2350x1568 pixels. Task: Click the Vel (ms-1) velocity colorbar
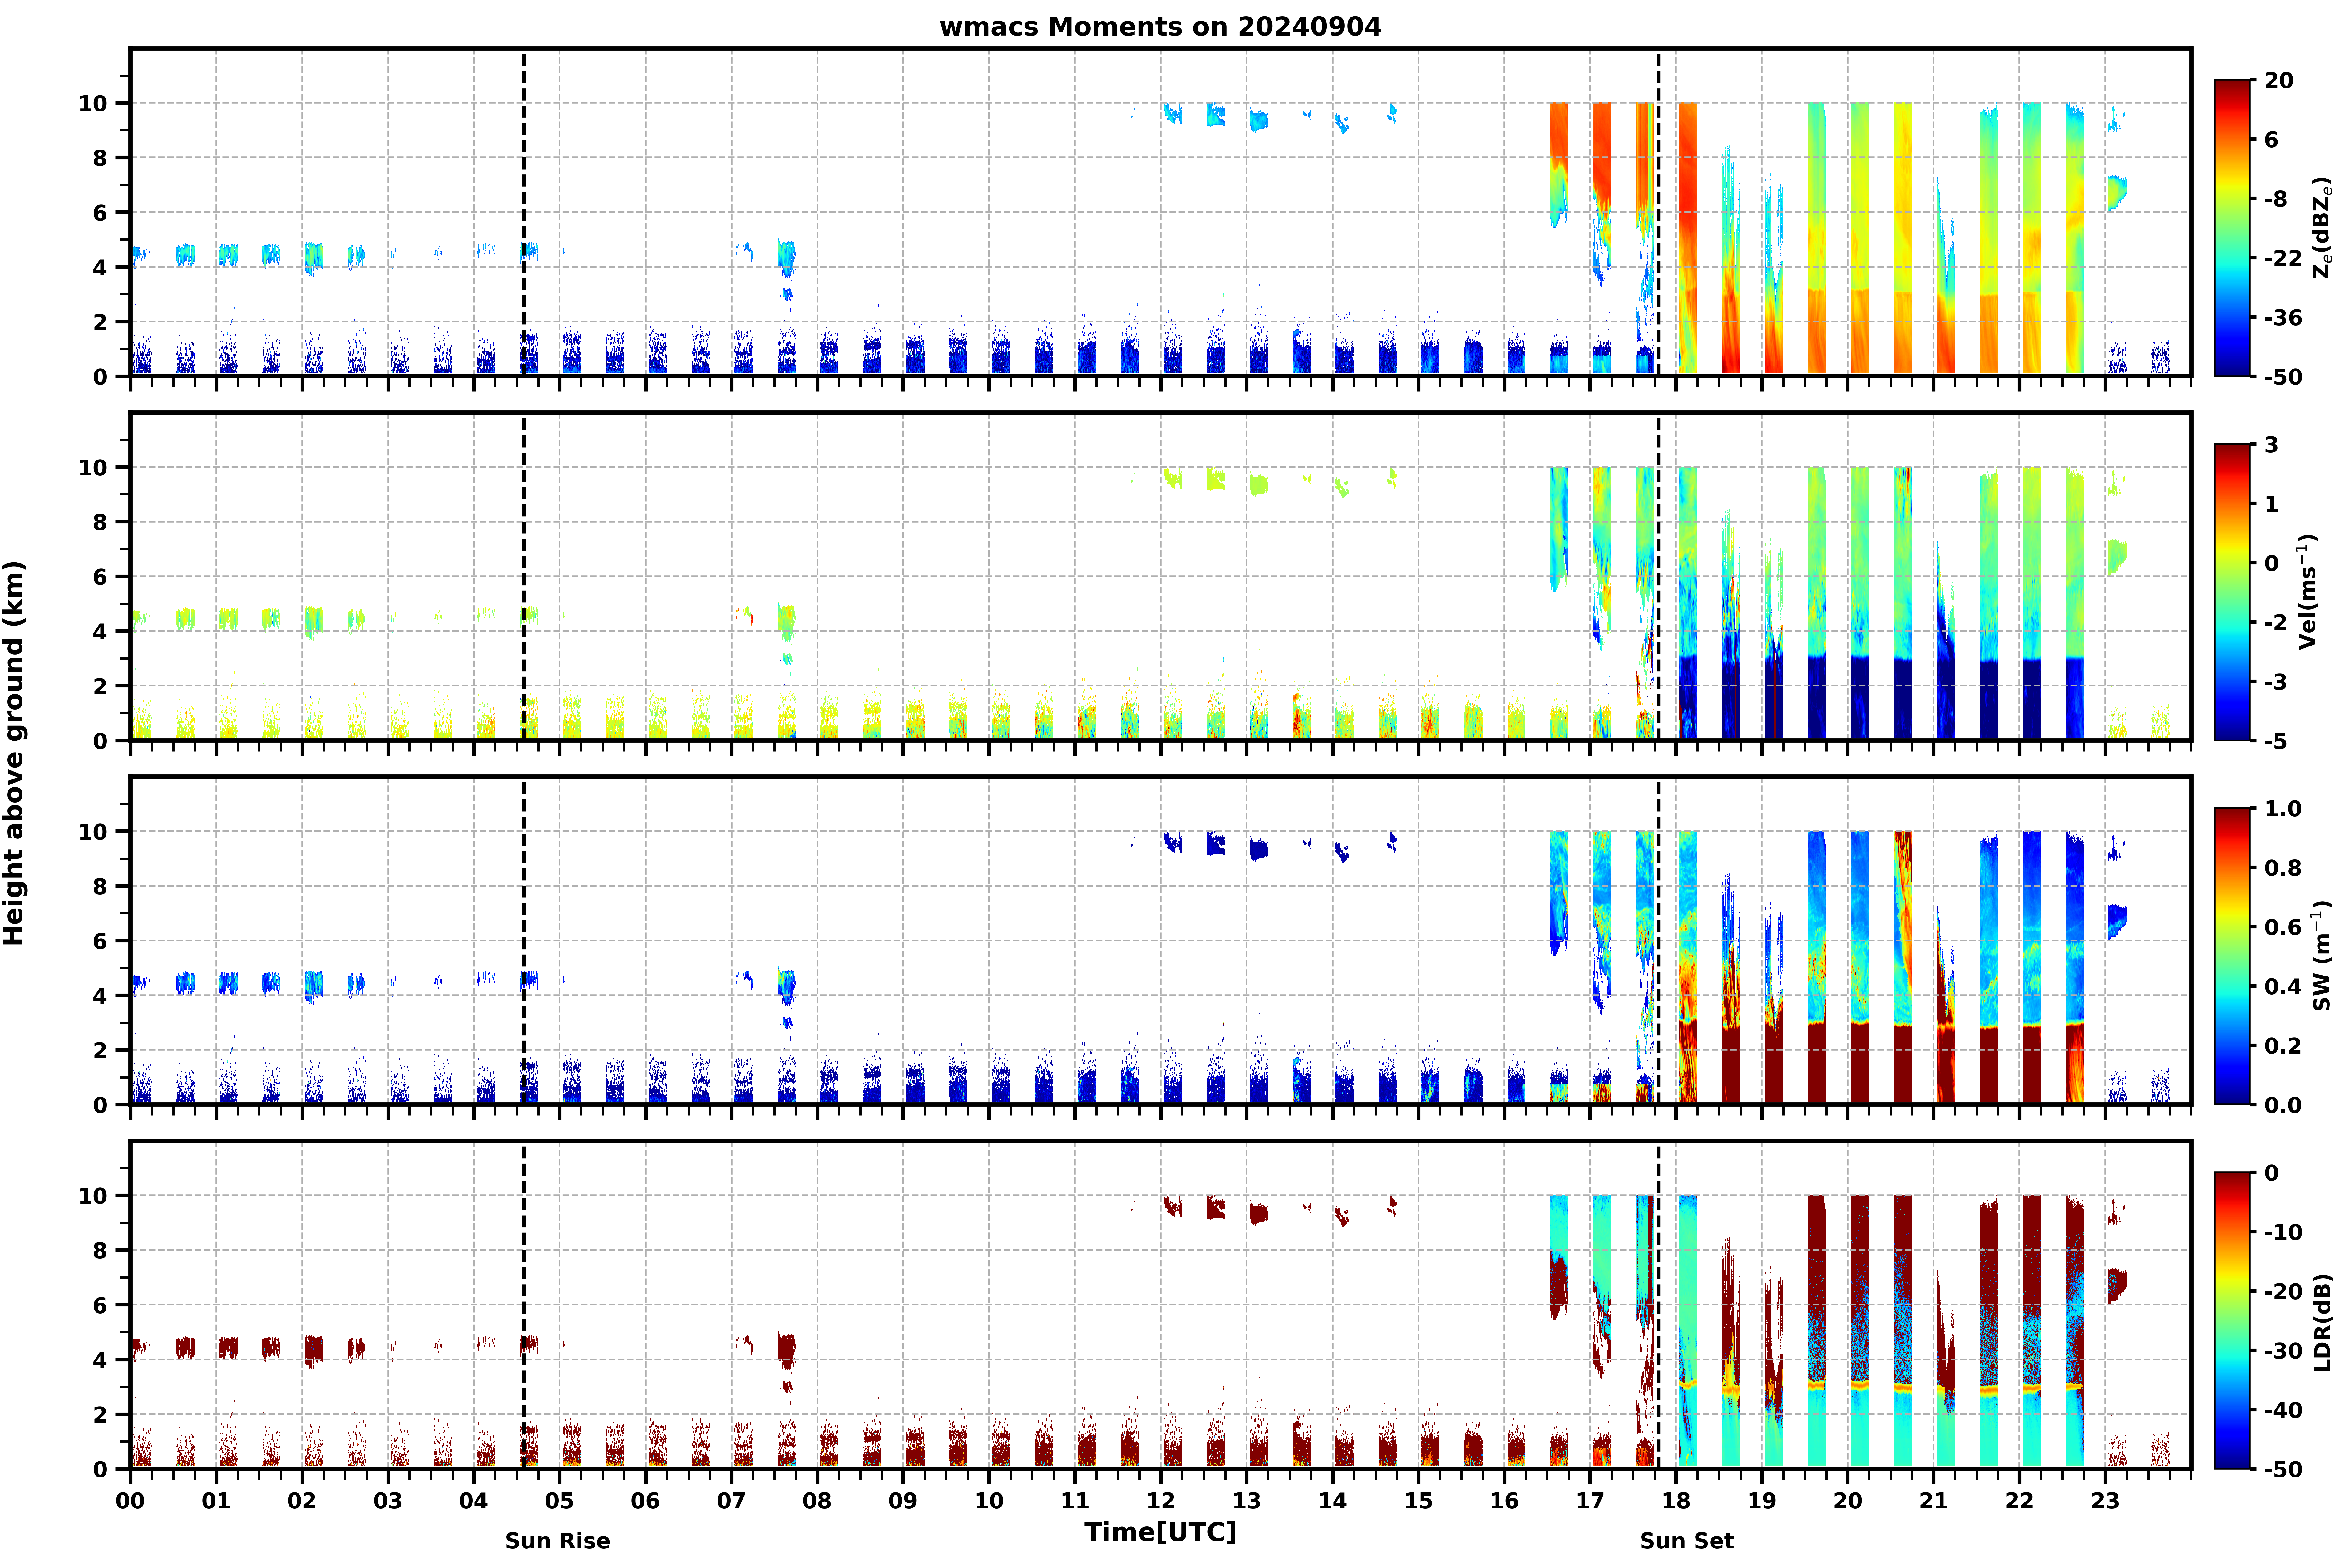[x=2232, y=592]
